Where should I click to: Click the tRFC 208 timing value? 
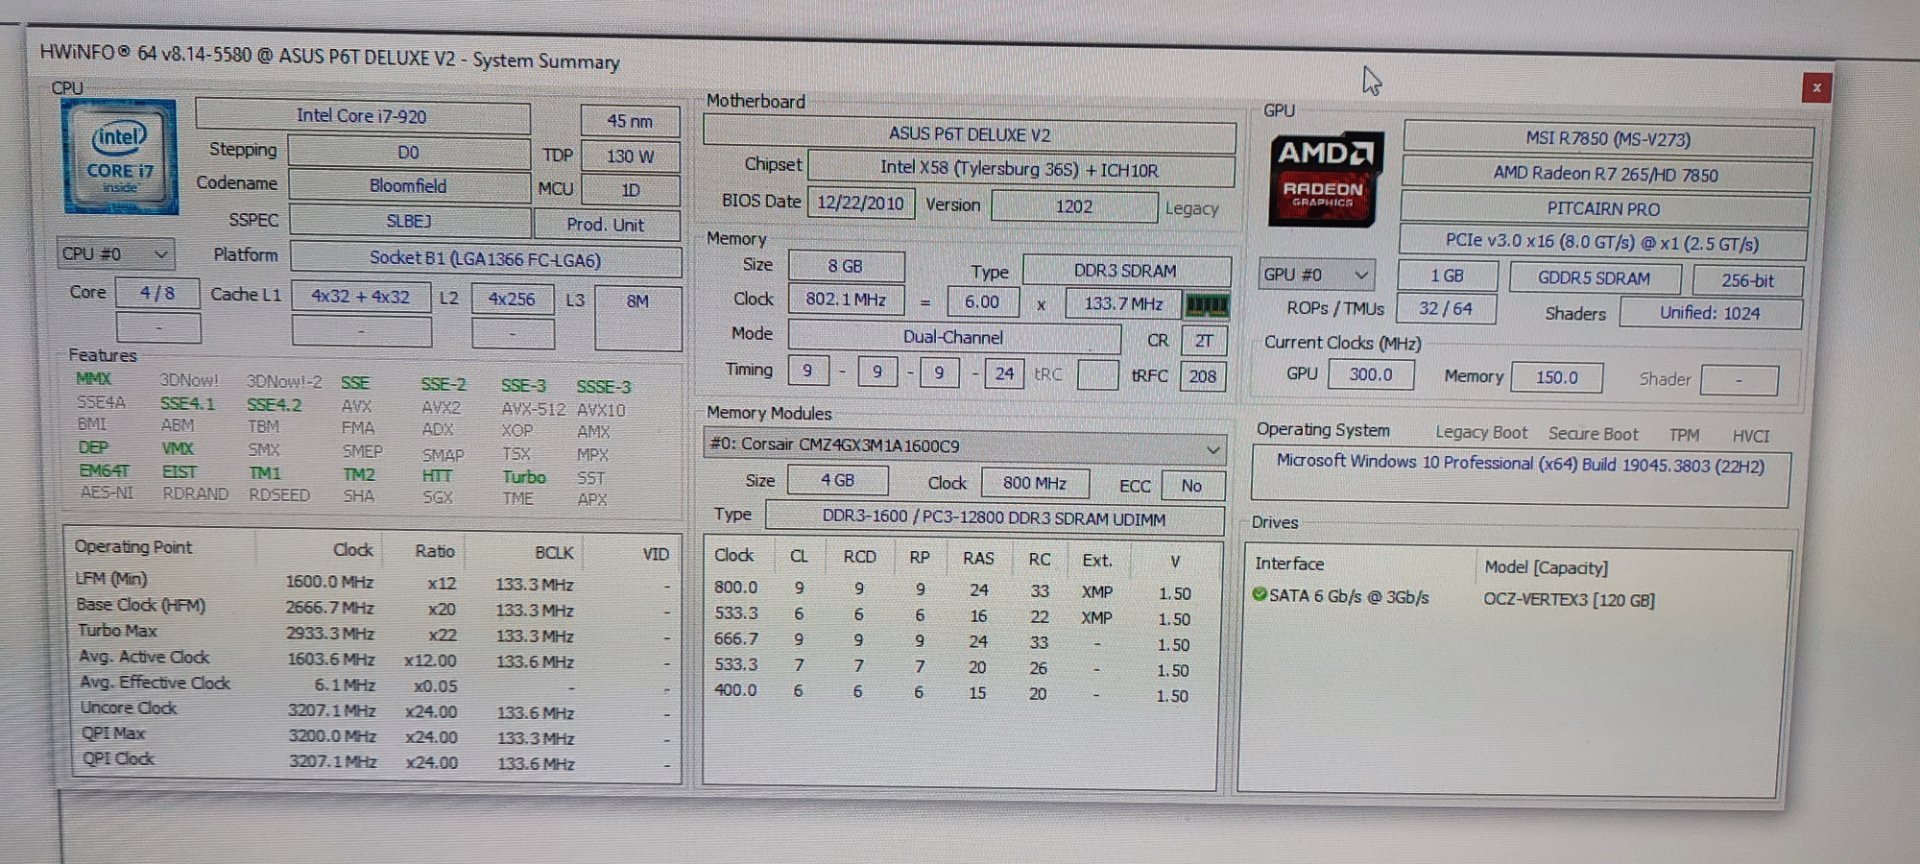tap(1203, 376)
